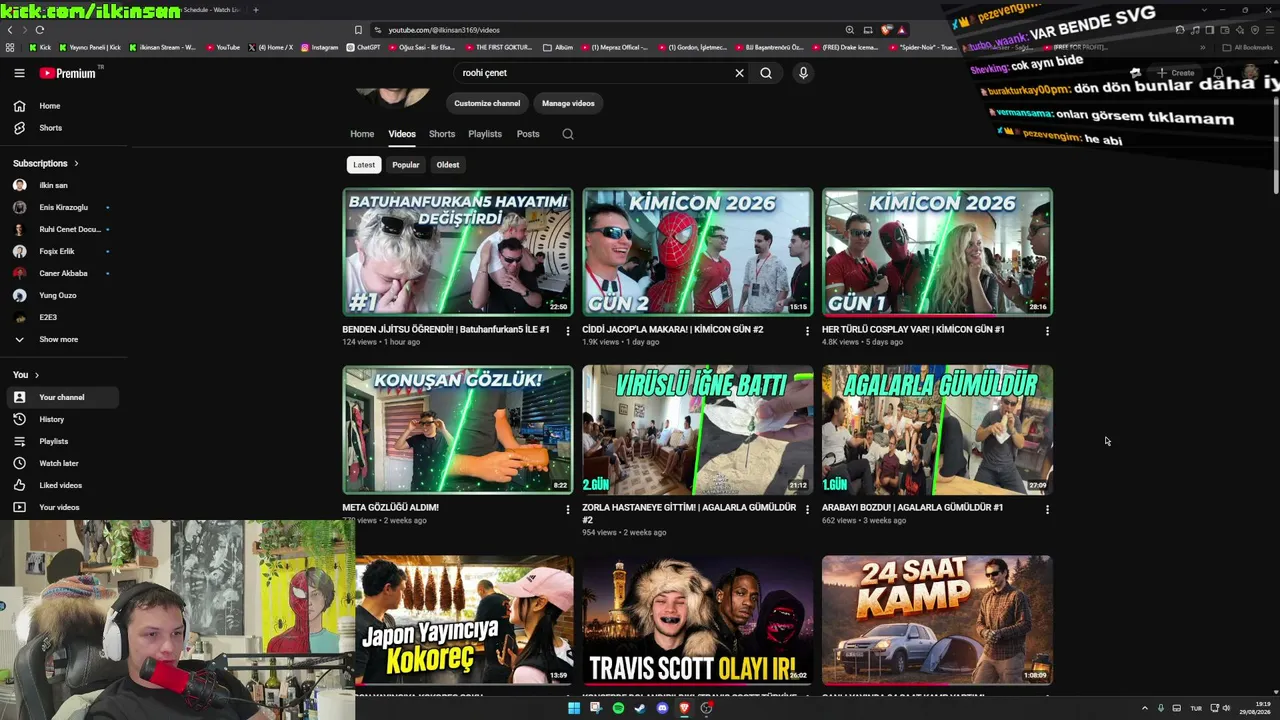Zoom page using the address bar magnifier
Screen dimensions: 1280x720
tap(850, 30)
